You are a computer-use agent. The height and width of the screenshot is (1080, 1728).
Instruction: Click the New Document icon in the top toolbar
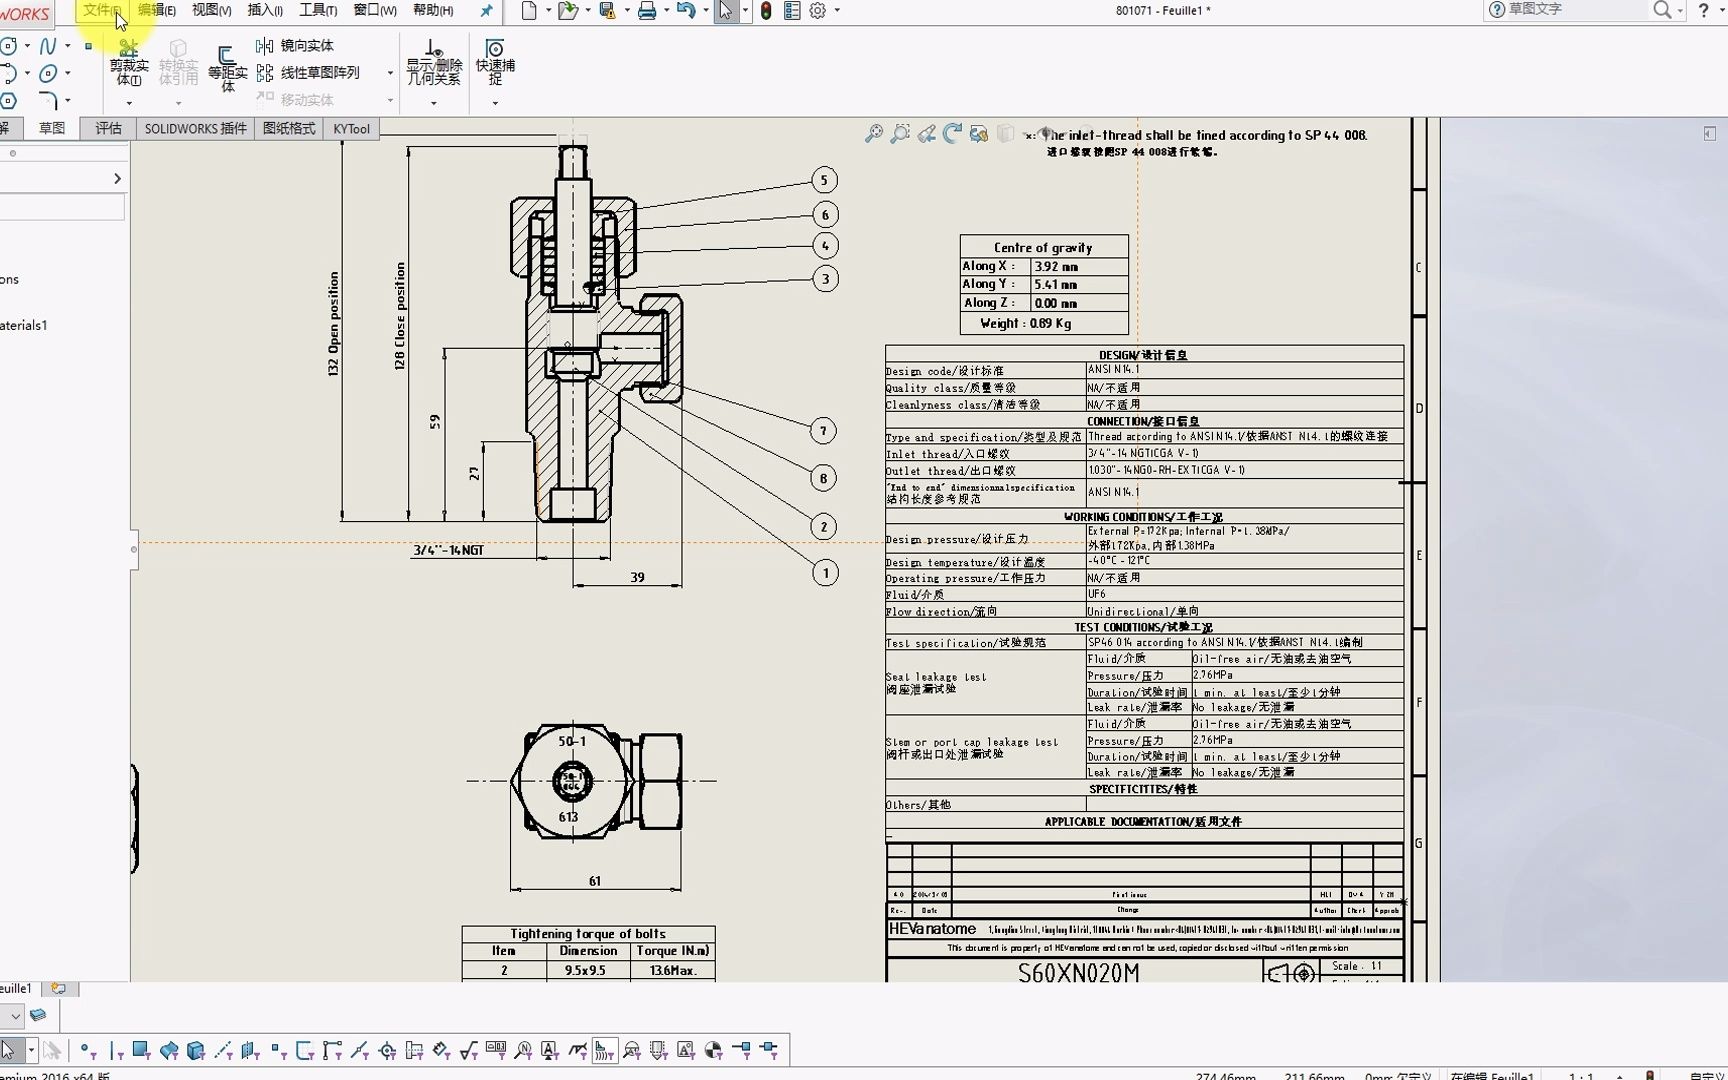528,10
